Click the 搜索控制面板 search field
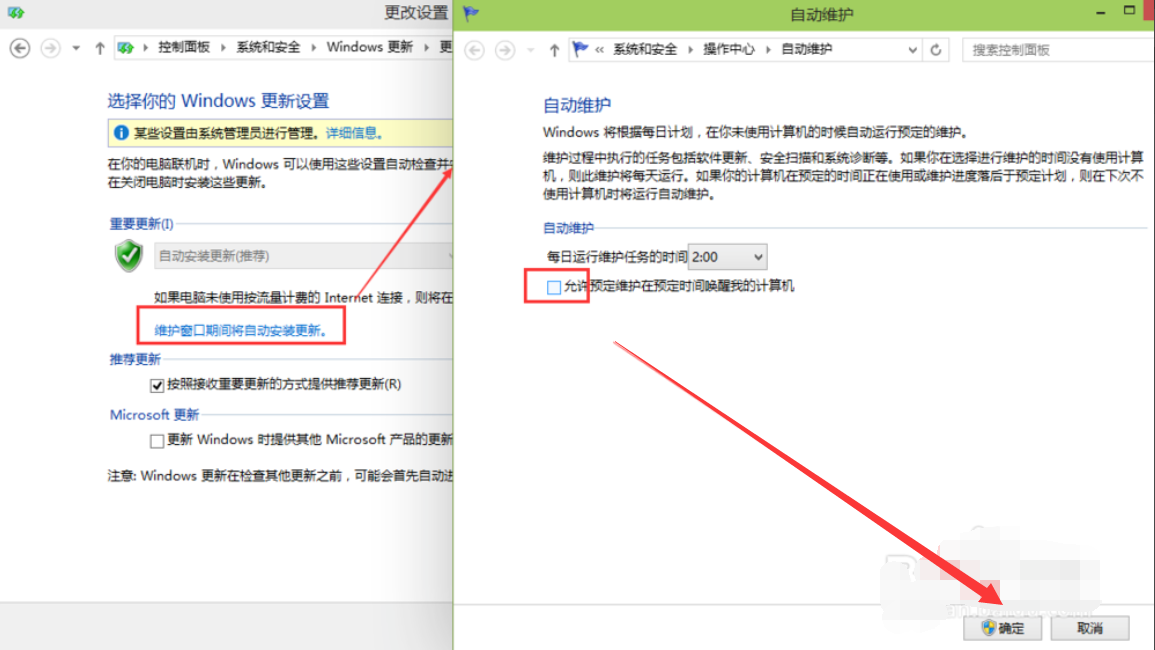Image resolution: width=1155 pixels, height=650 pixels. [1052, 50]
